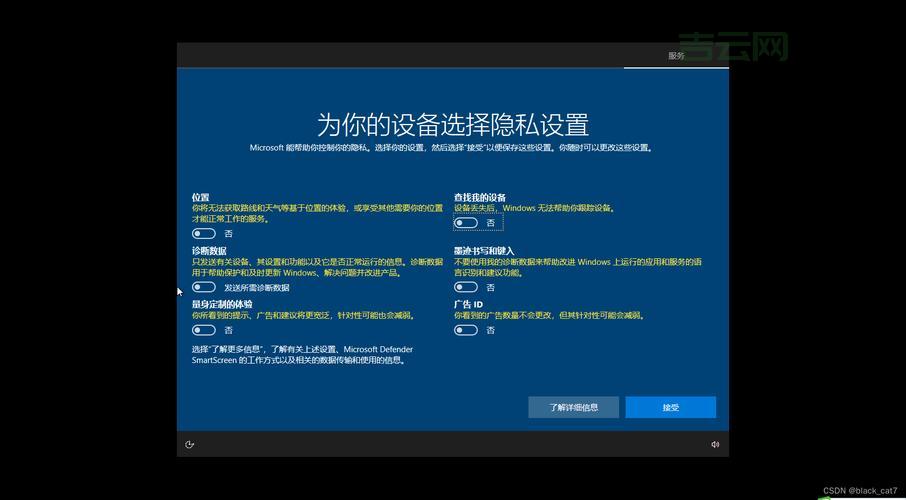Screen dimensions: 906x500
Task: Click the 位置 setting heading
Action: click(200, 197)
